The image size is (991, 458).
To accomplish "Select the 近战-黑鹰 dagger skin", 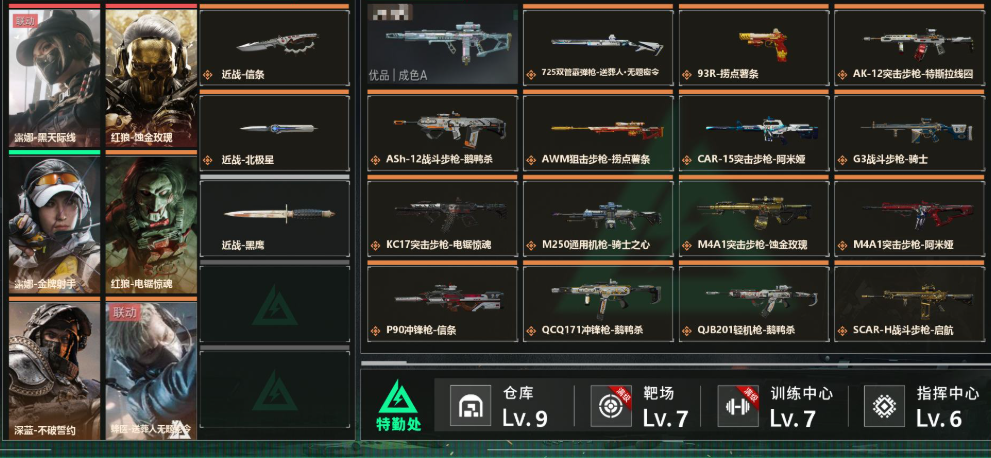I will (x=274, y=219).
